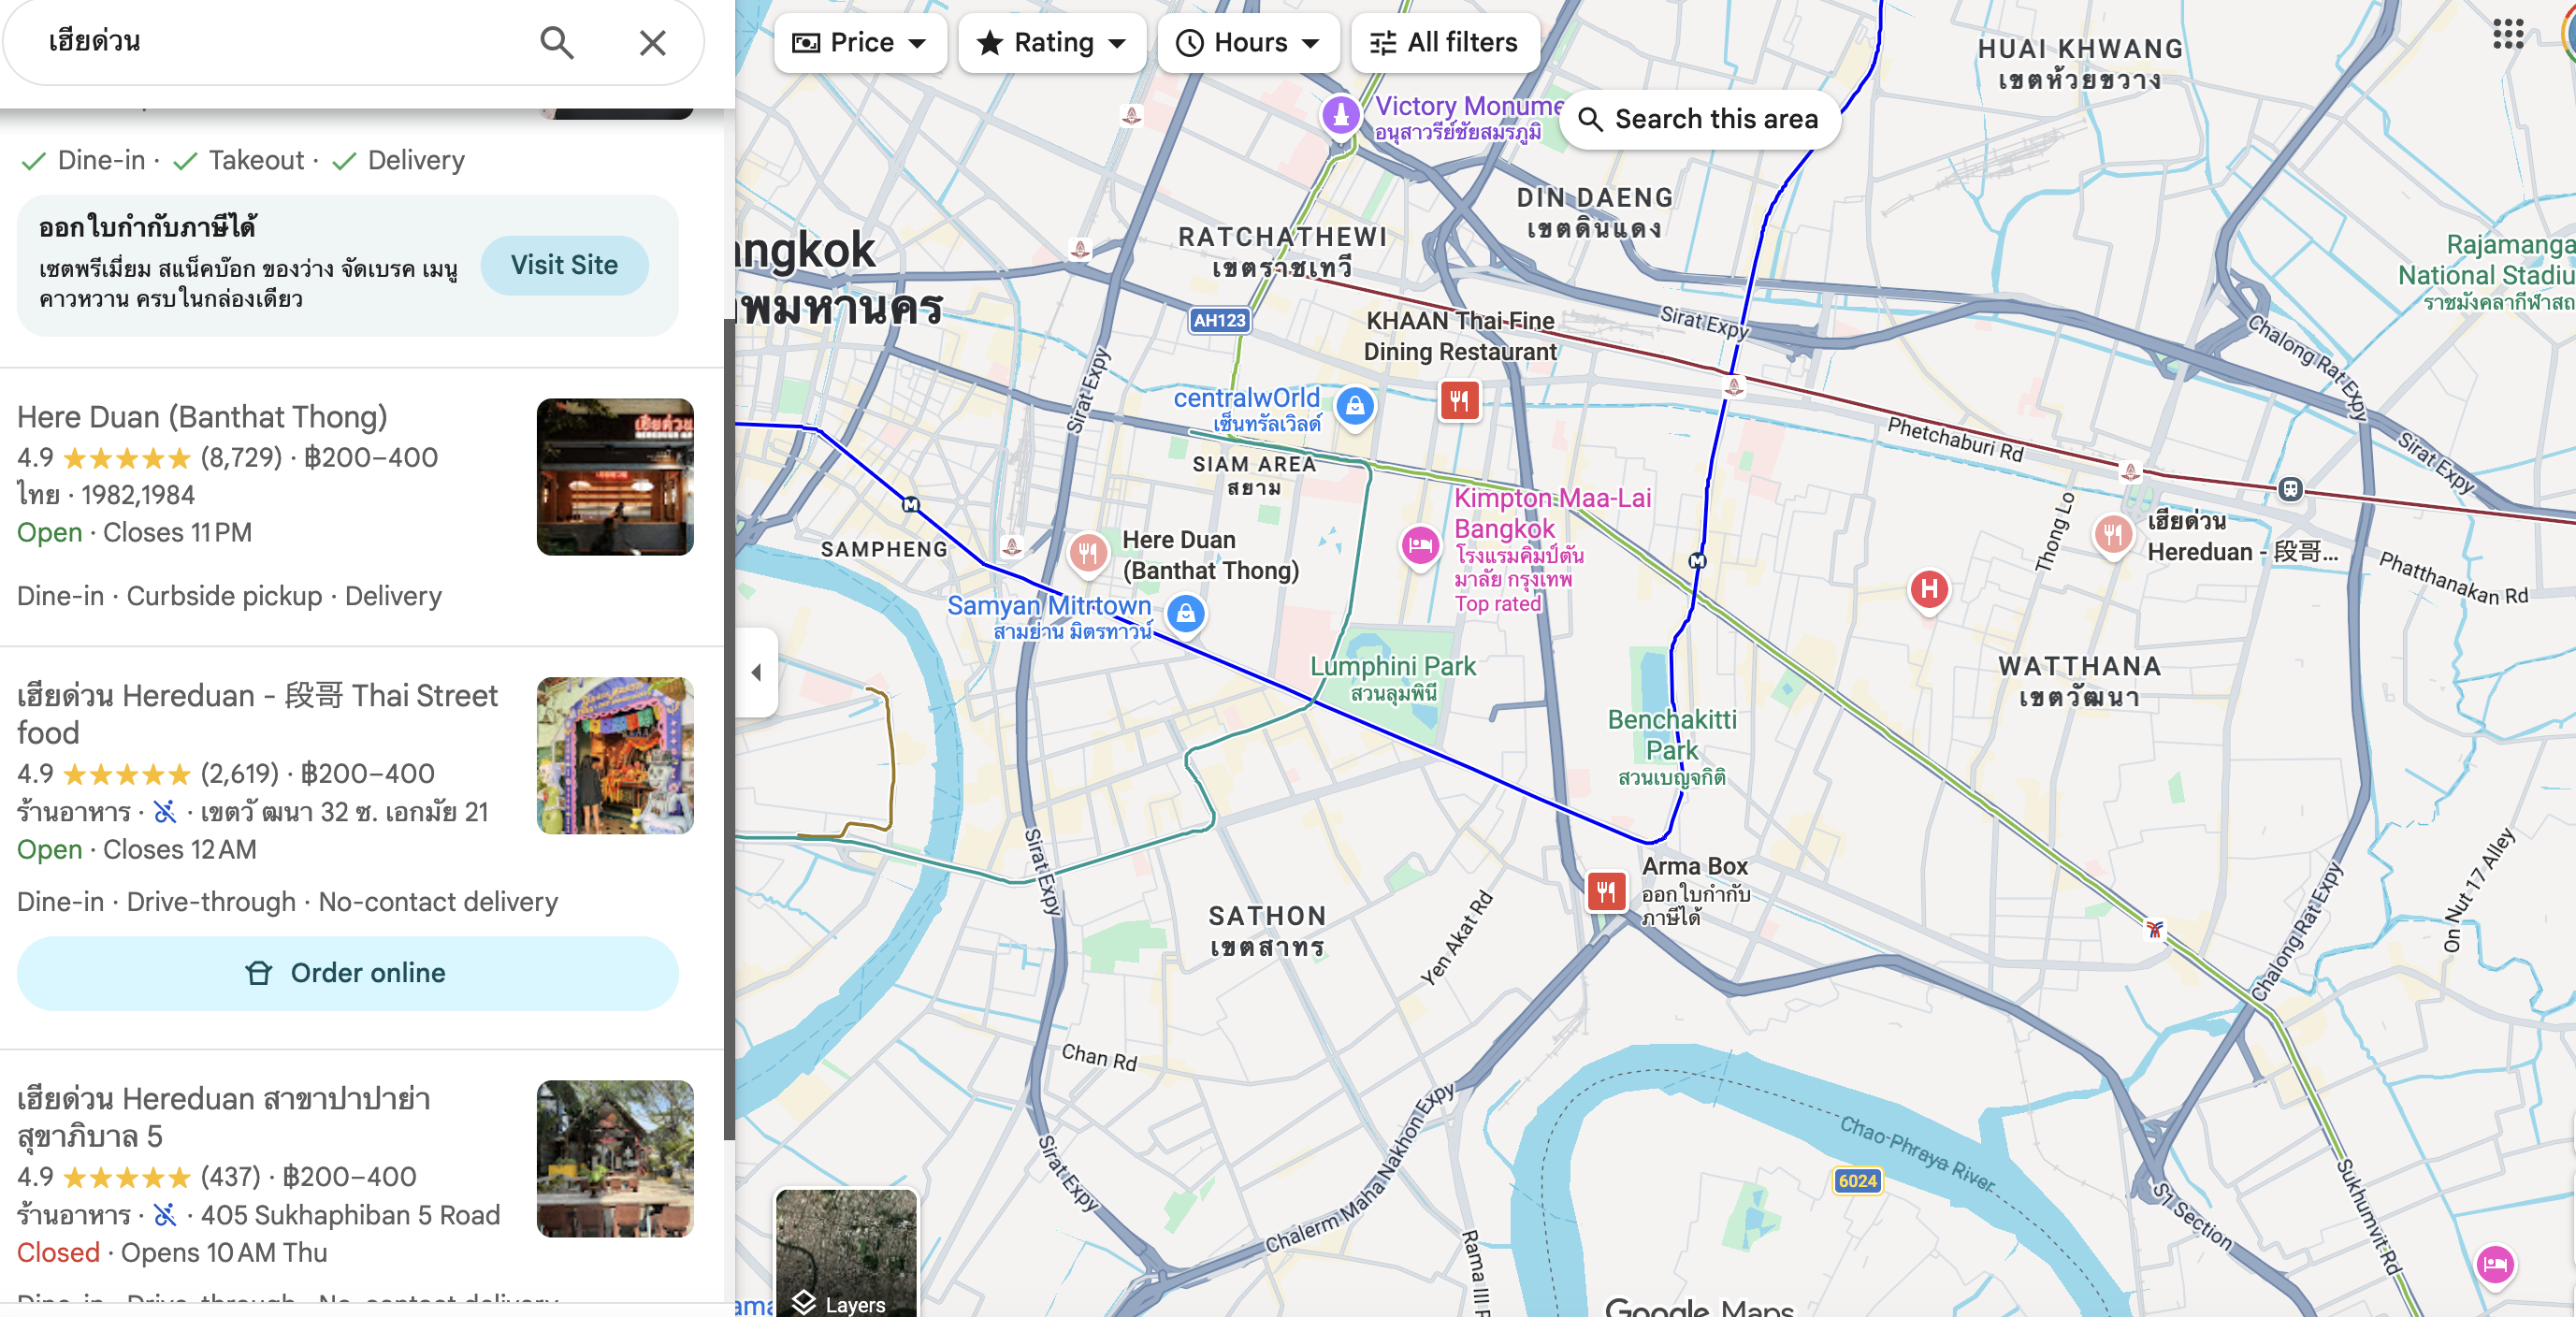The height and width of the screenshot is (1317, 2576).
Task: Open the Price filter dropdown
Action: pos(859,42)
